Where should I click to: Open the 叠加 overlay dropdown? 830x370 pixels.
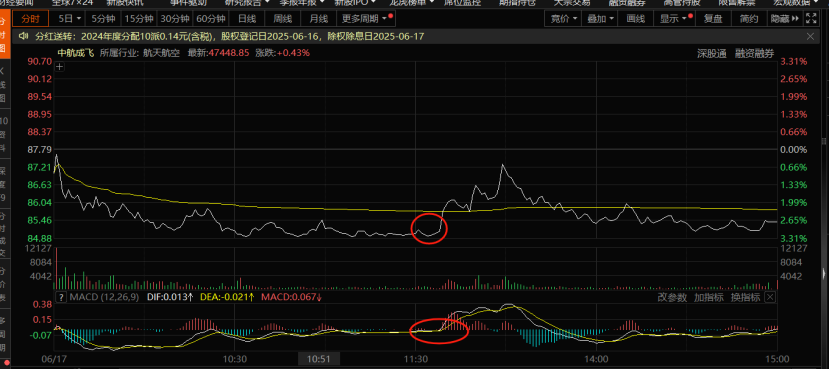601,19
